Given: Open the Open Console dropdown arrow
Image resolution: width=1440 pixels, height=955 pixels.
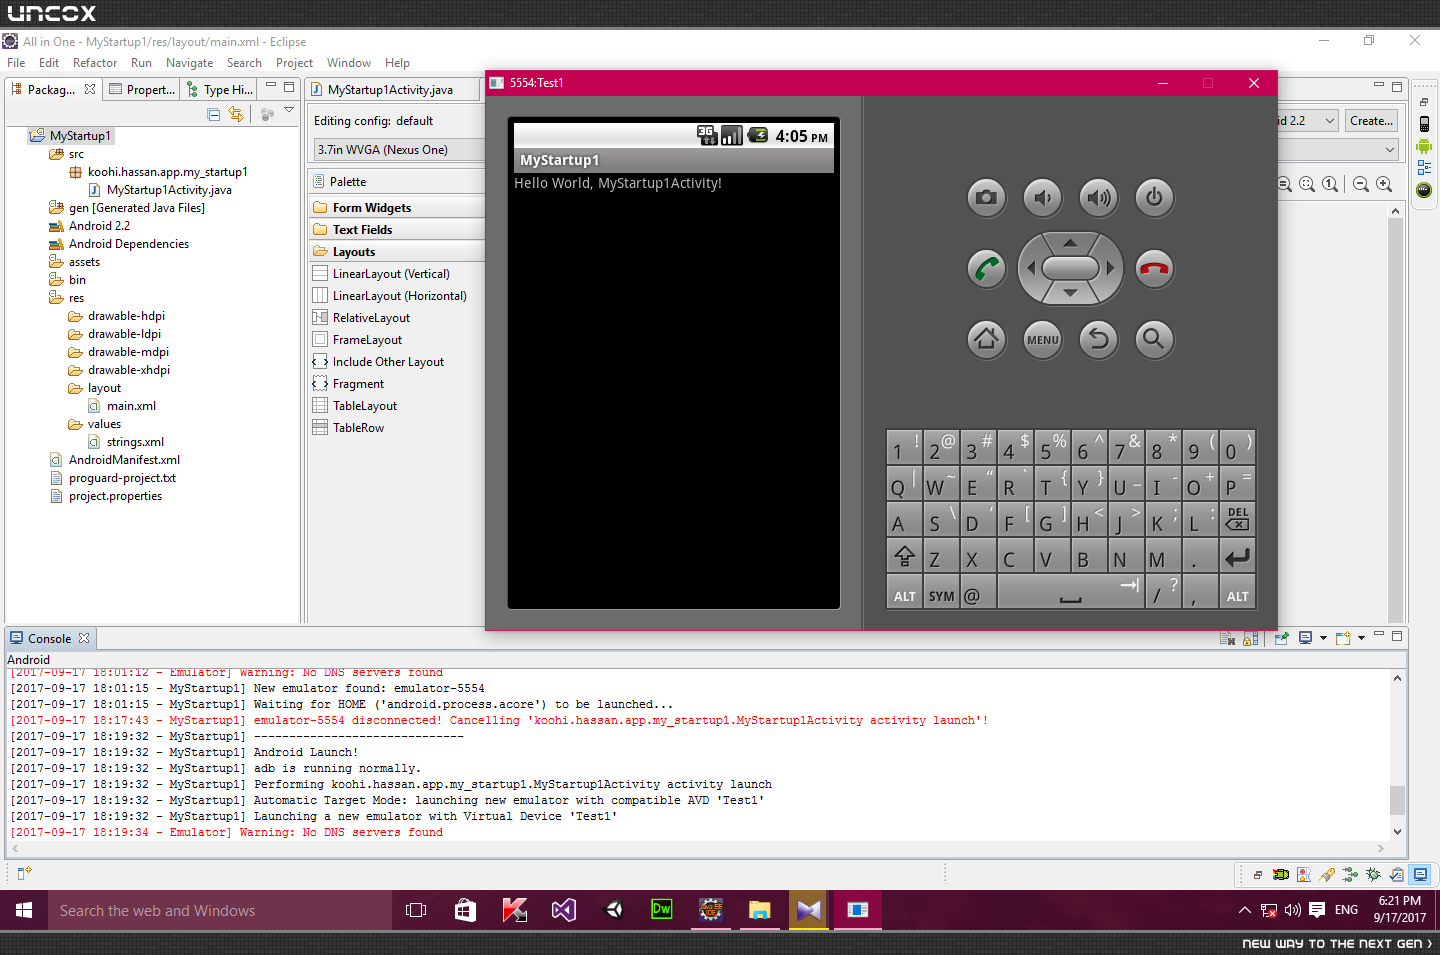Looking at the screenshot, I should [x=1361, y=638].
